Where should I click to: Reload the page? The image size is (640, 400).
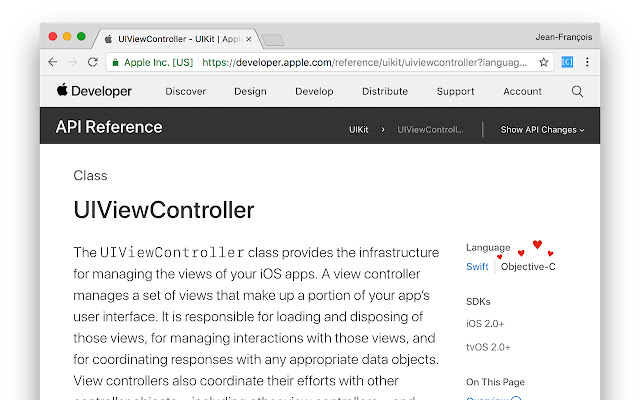point(92,62)
